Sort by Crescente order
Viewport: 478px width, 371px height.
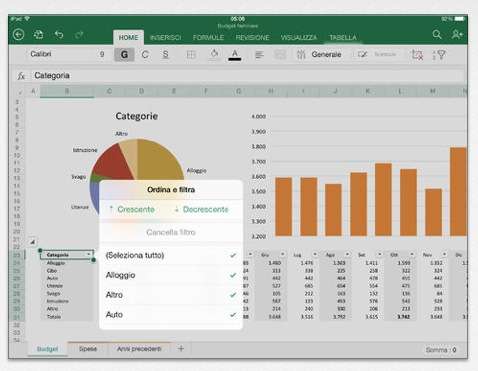pos(132,210)
